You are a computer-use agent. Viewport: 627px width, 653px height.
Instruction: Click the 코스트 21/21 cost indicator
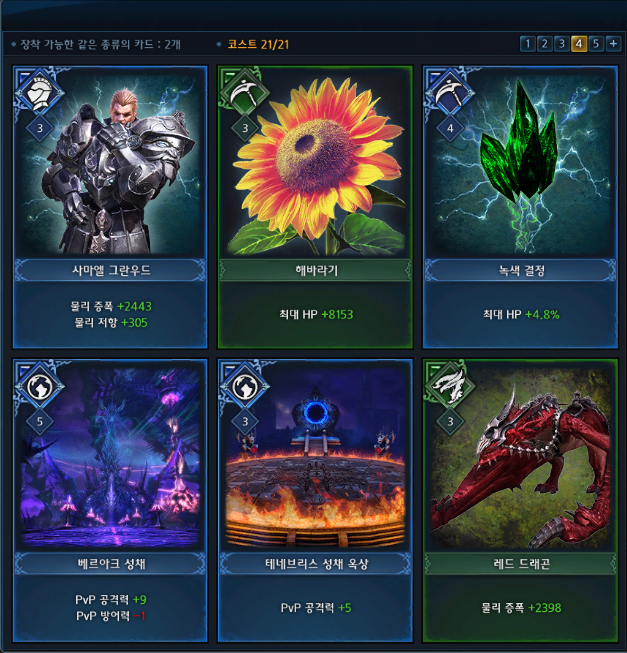point(258,45)
